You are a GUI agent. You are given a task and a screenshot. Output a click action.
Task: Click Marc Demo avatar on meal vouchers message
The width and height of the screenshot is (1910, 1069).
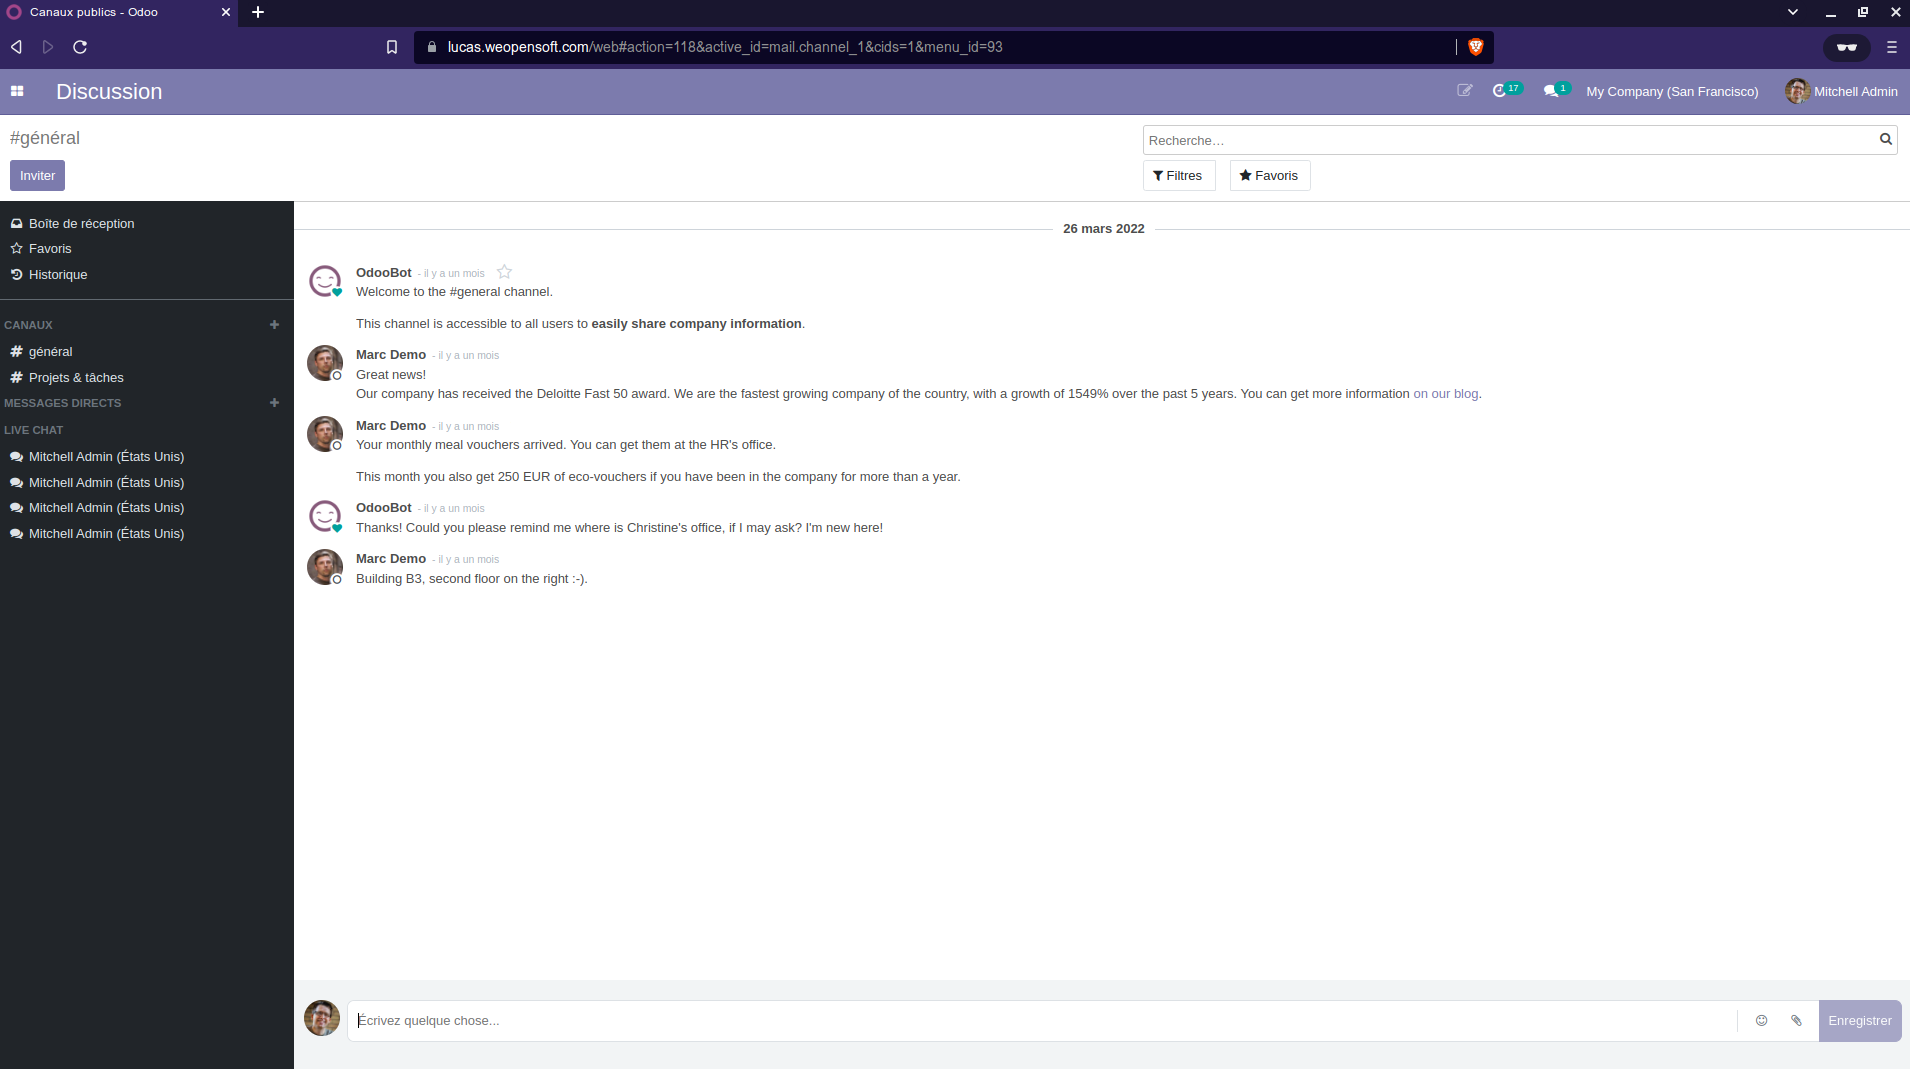pos(324,434)
